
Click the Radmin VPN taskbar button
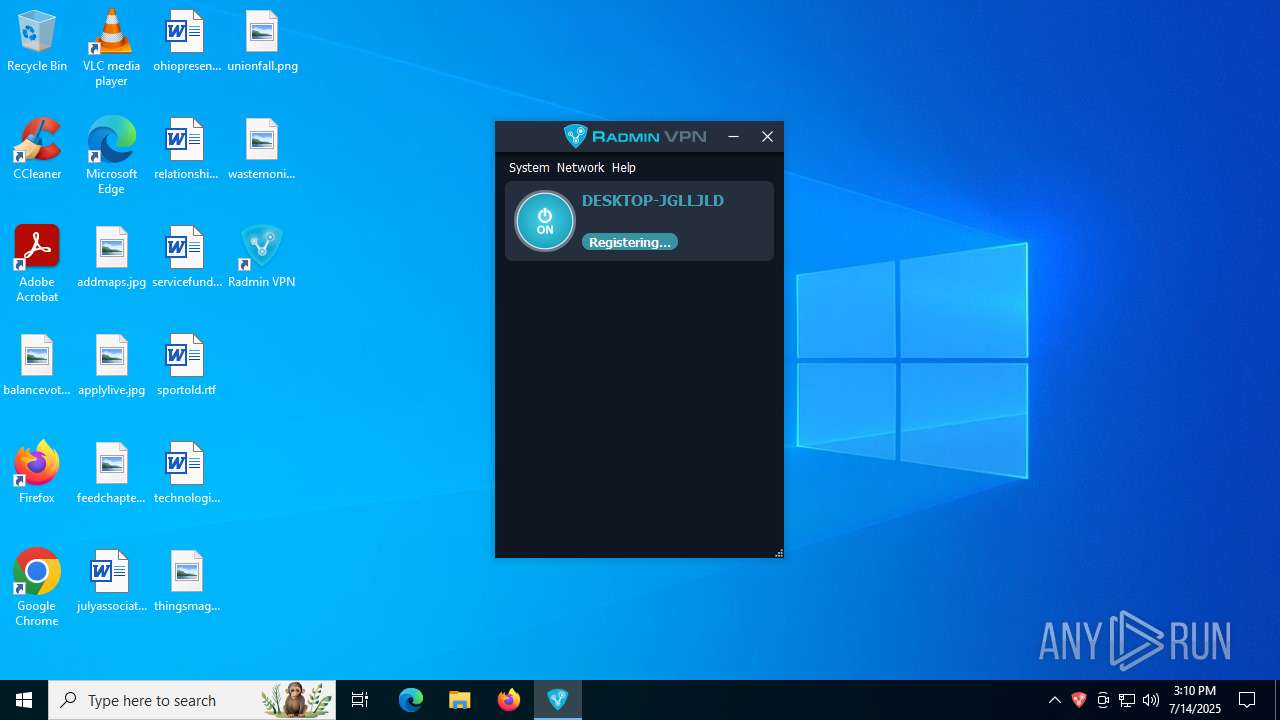click(x=558, y=700)
